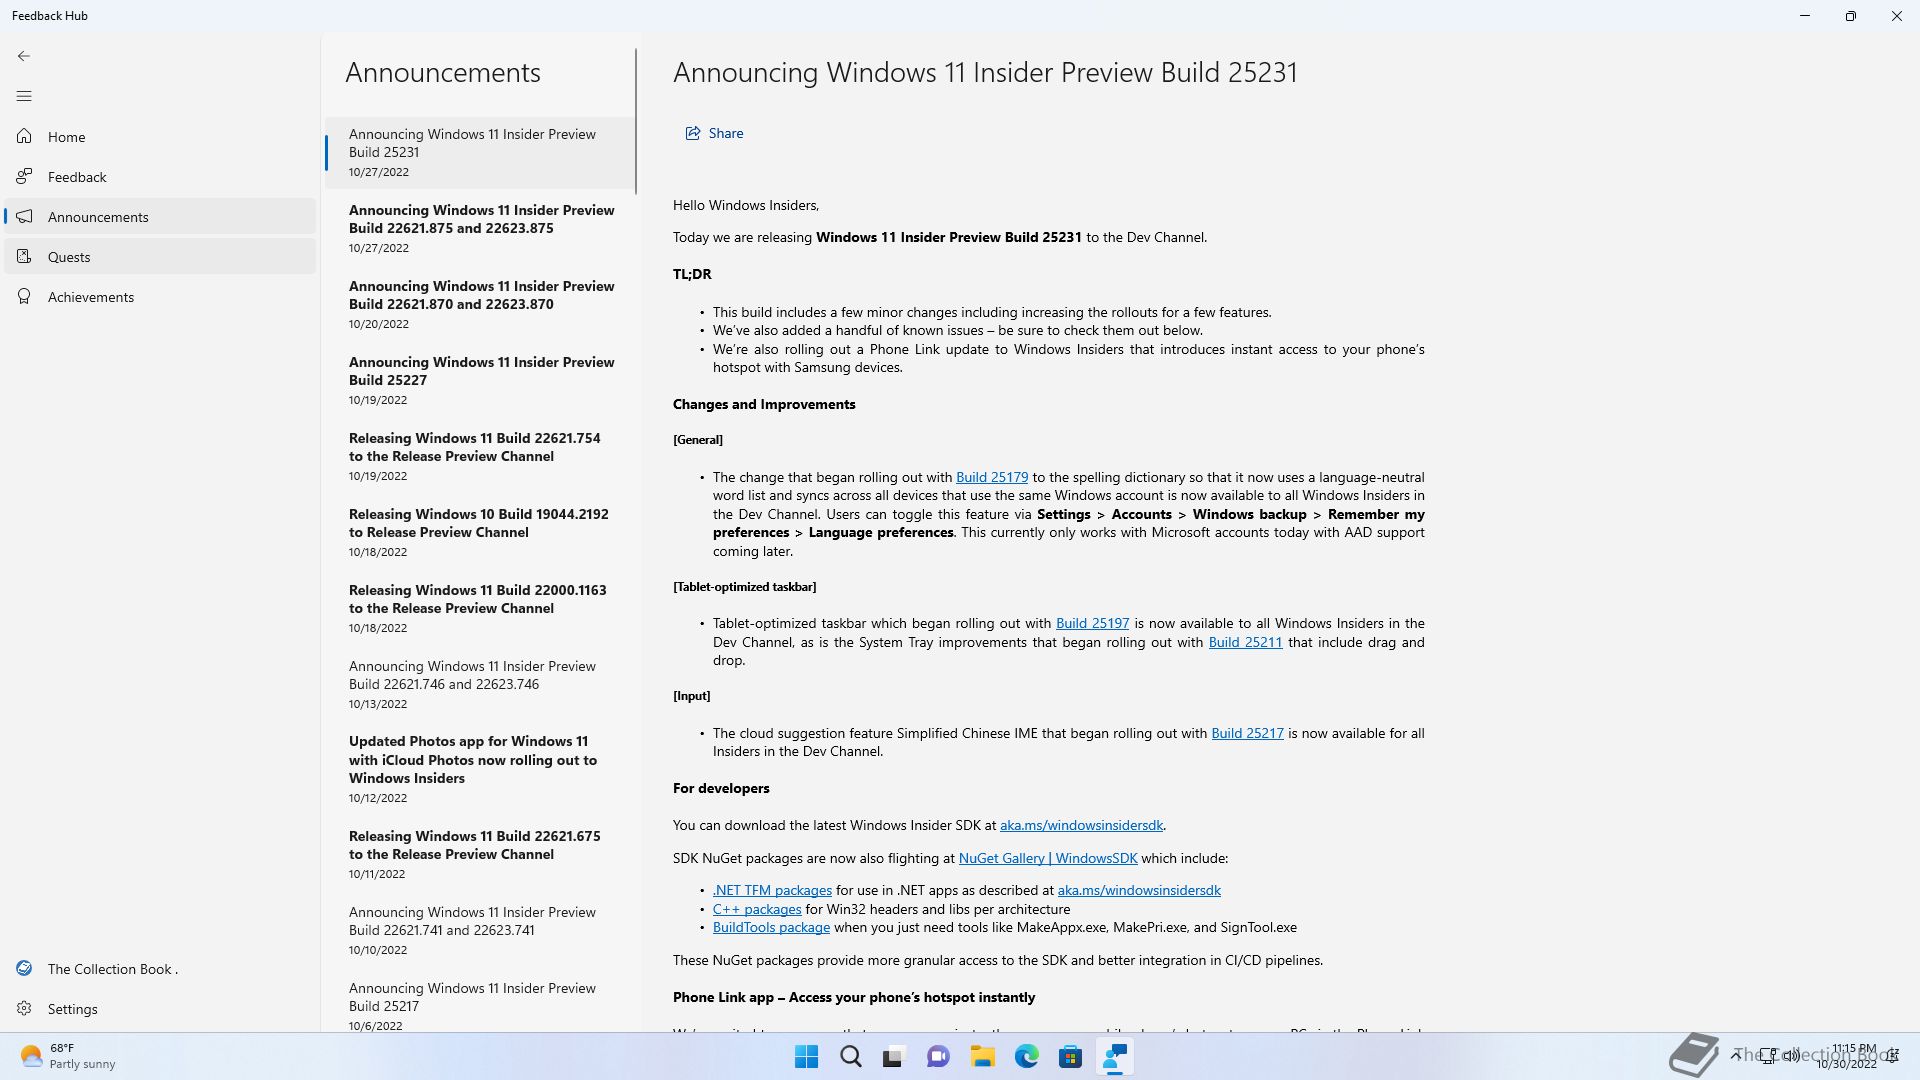
Task: Share this announcement
Action: [714, 133]
